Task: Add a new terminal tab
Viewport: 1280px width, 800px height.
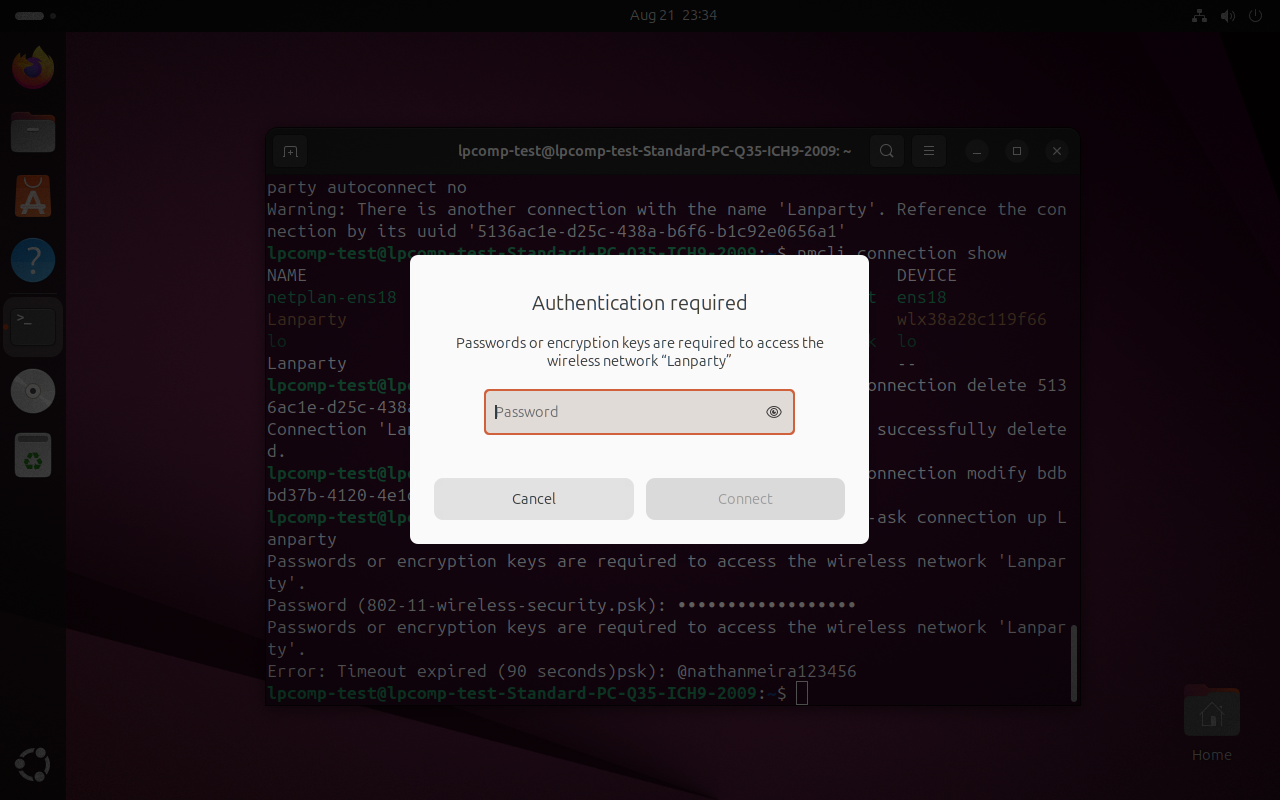Action: coord(290,151)
